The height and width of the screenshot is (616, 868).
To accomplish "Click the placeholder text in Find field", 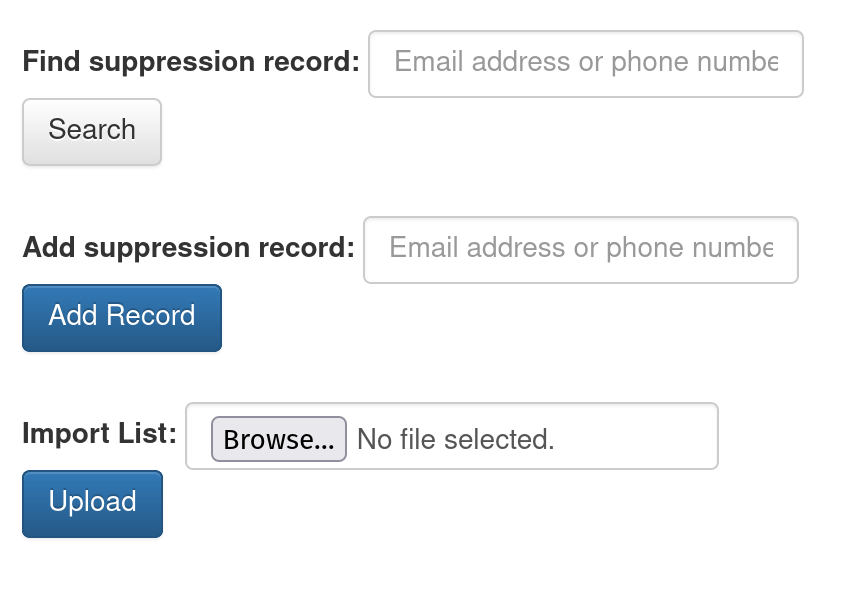I will point(585,63).
